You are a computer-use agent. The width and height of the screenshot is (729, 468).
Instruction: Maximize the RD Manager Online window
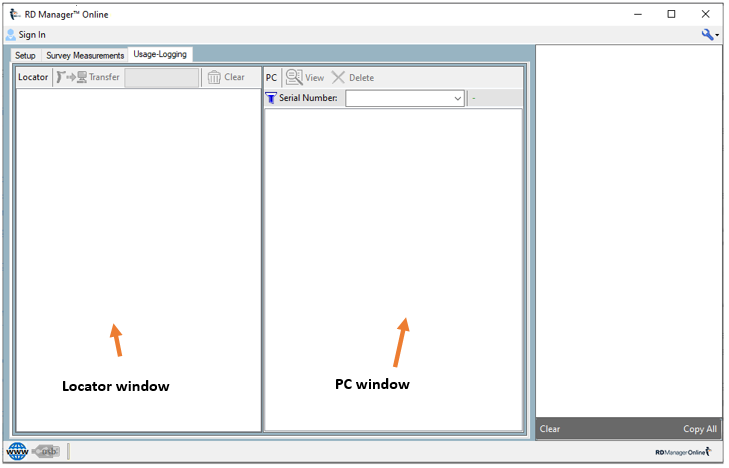click(x=671, y=14)
